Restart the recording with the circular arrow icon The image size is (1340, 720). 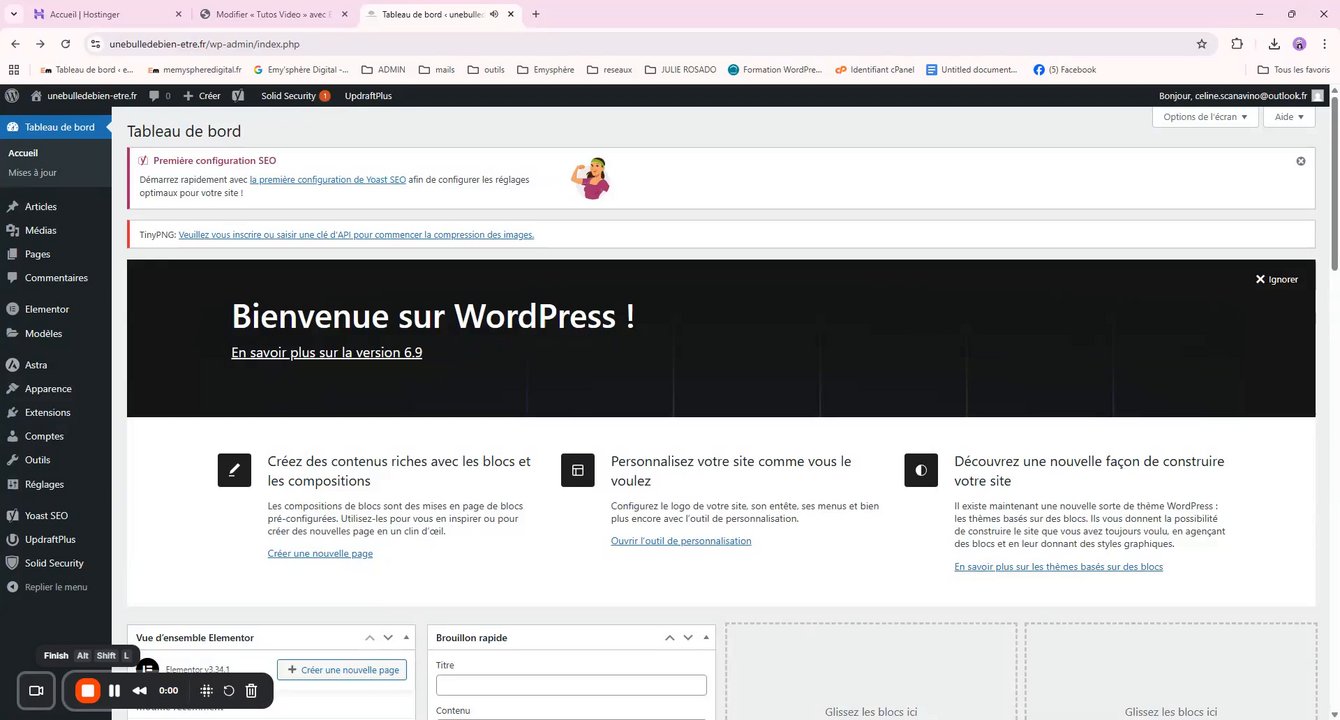pyautogui.click(x=229, y=690)
